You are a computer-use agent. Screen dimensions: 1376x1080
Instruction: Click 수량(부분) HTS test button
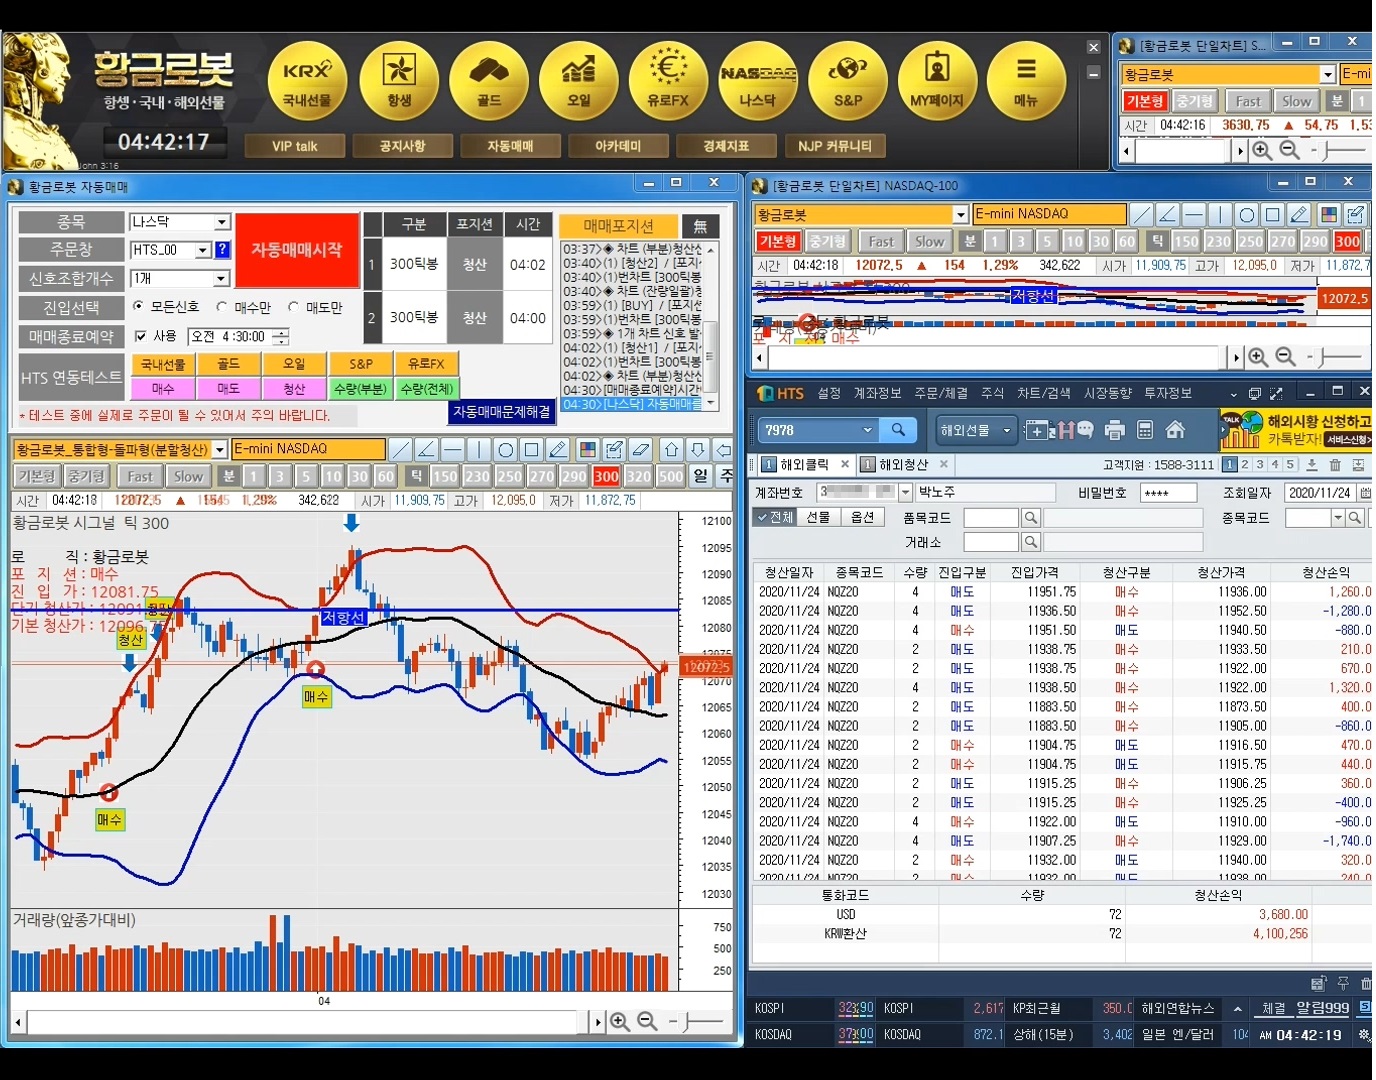(x=360, y=388)
